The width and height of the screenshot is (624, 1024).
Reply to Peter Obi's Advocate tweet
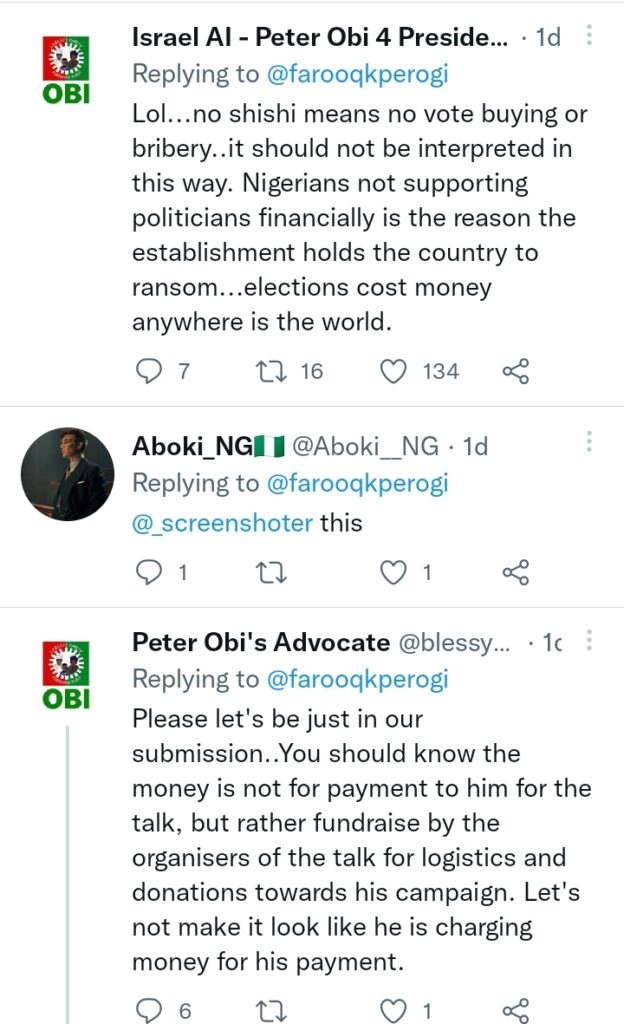(x=148, y=1011)
